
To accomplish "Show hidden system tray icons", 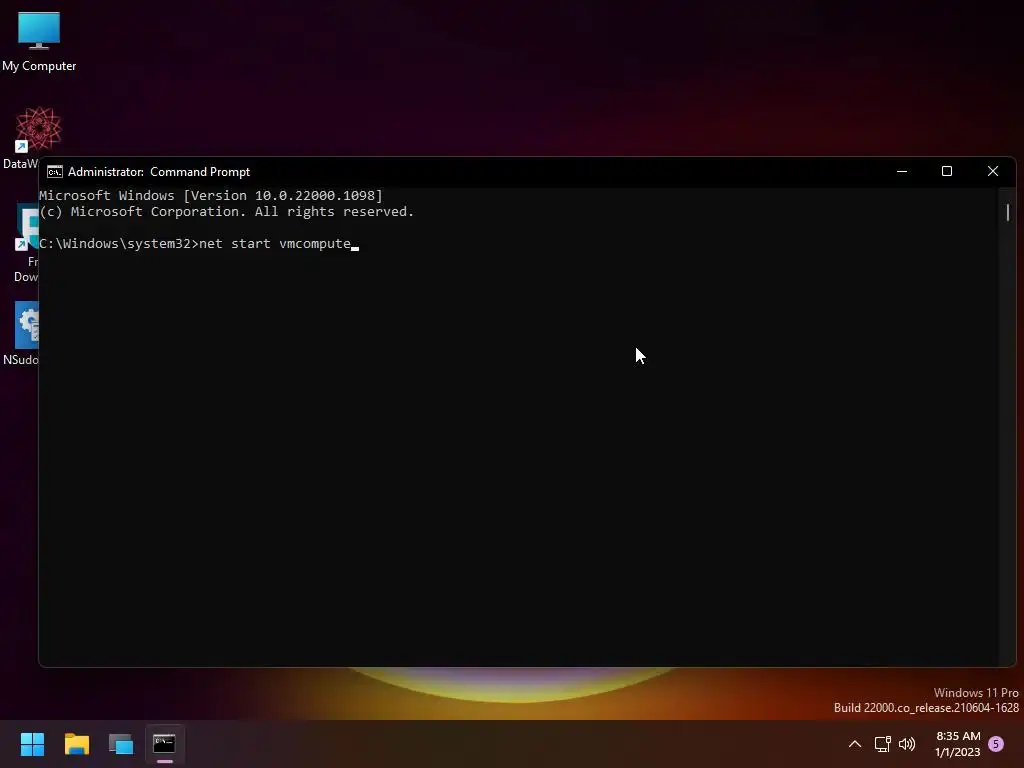I will pos(854,744).
